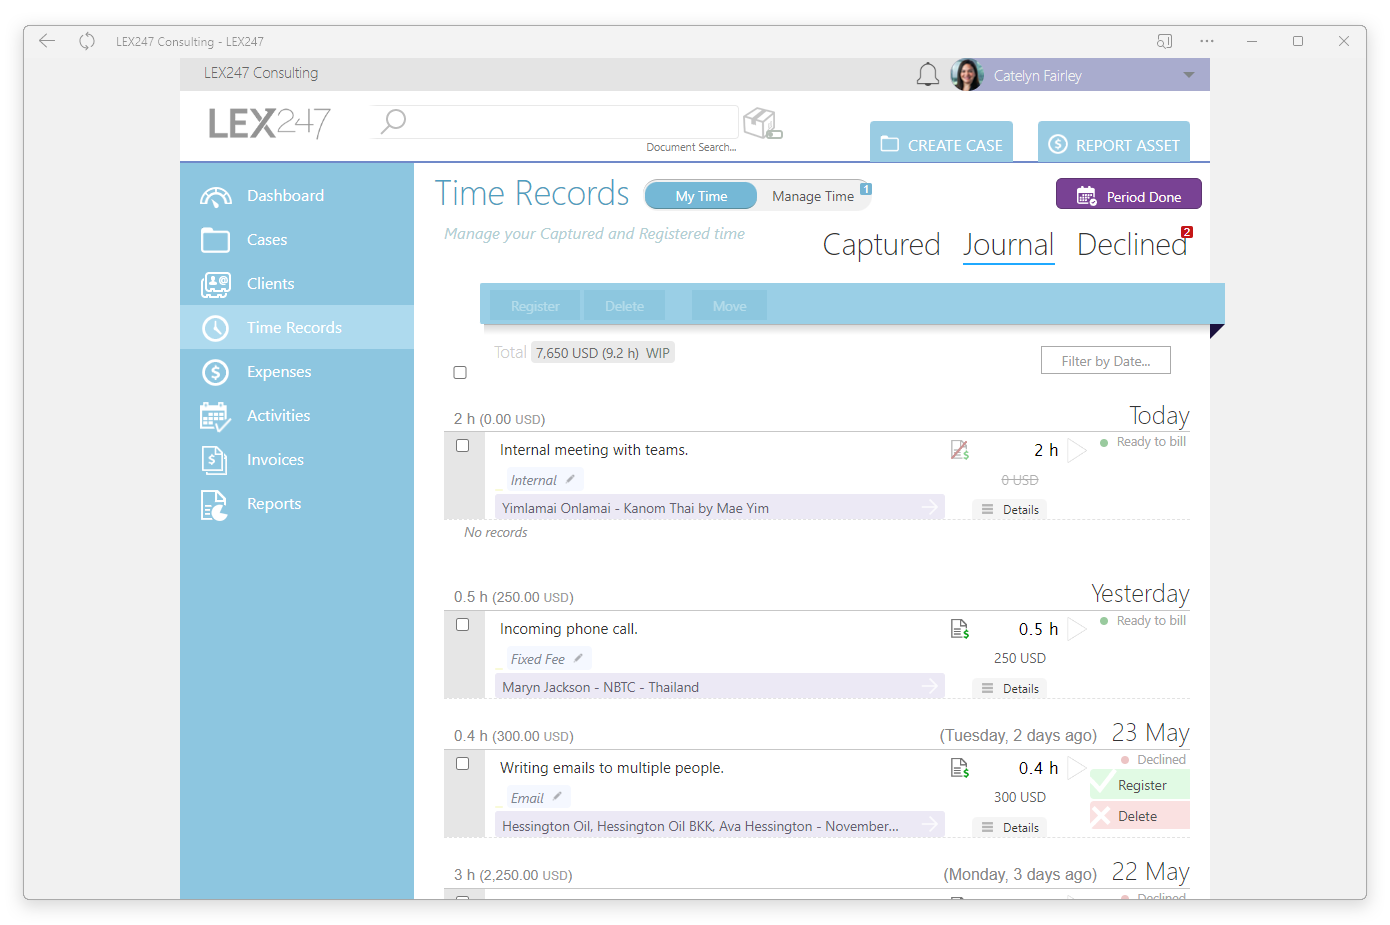Click the Period Done button
Image resolution: width=1390 pixels, height=925 pixels.
pos(1128,195)
